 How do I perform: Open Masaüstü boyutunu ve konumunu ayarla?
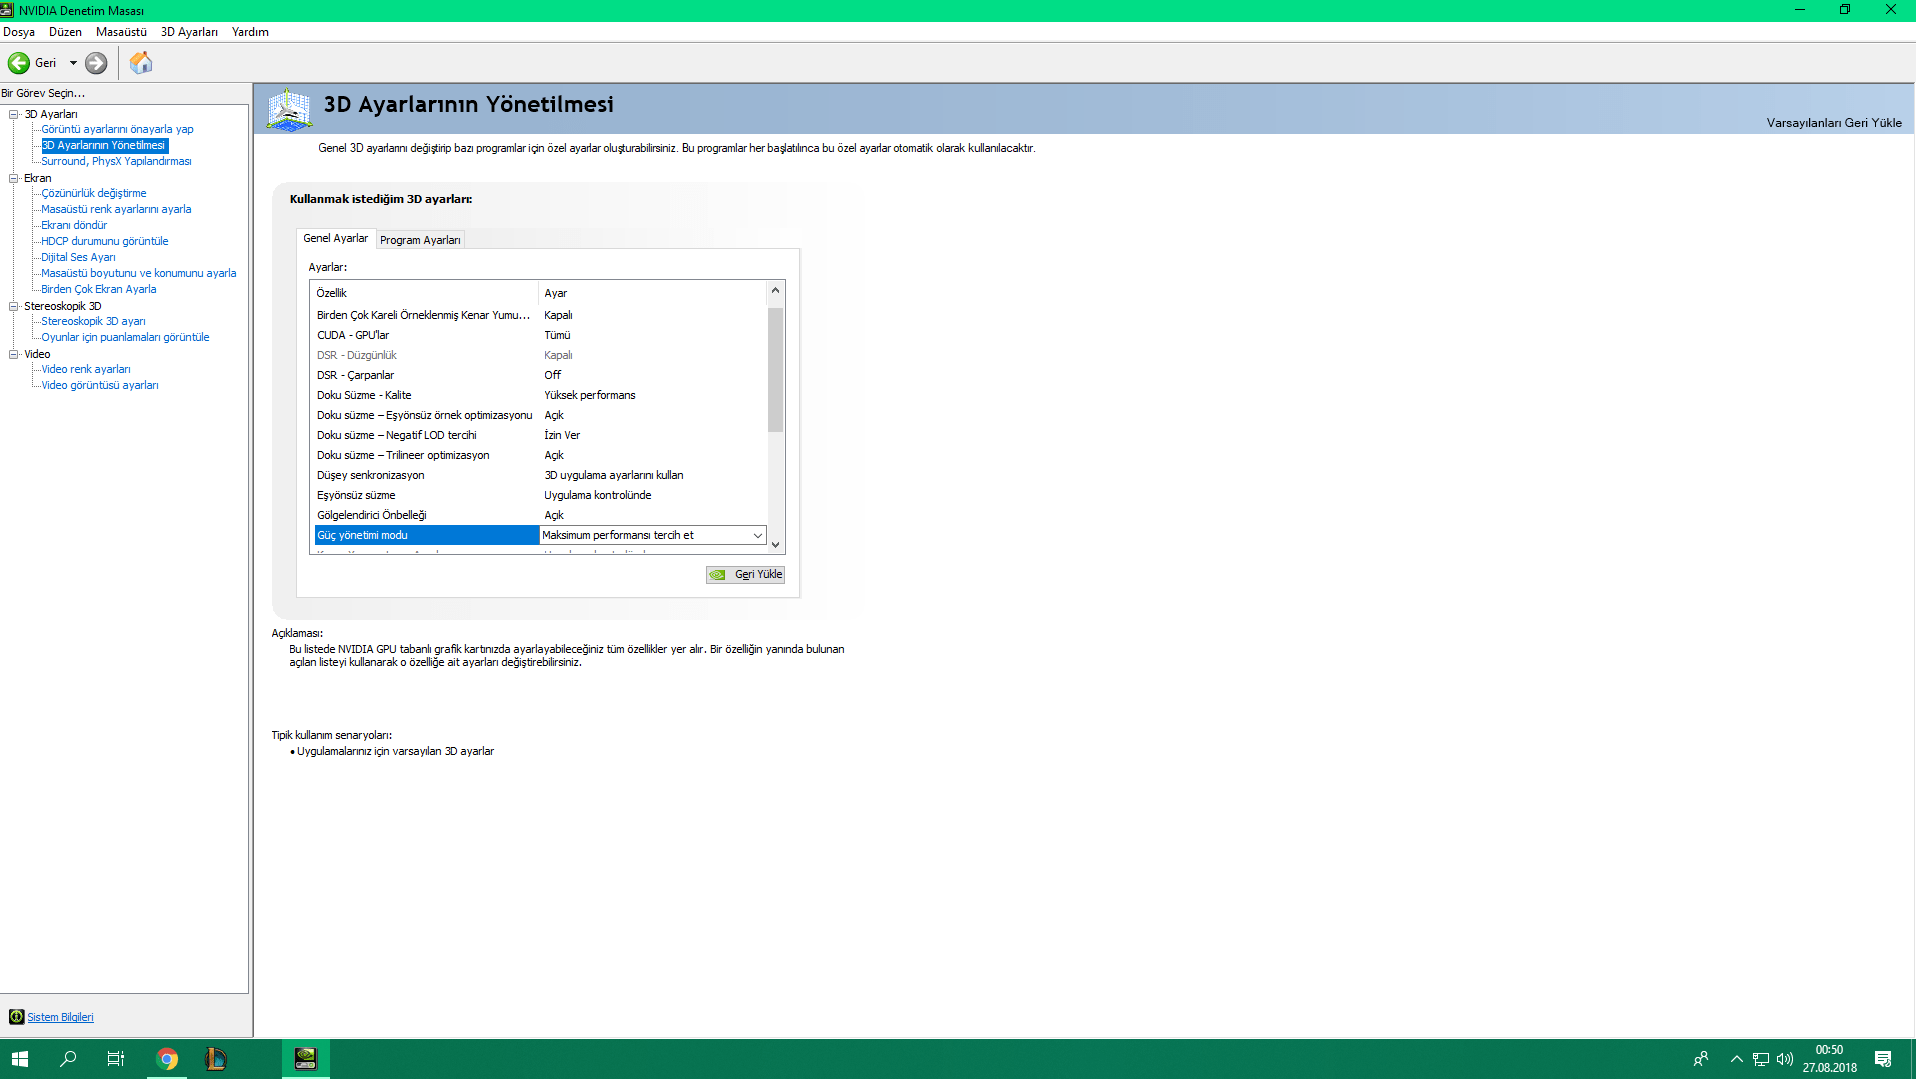pyautogui.click(x=139, y=273)
